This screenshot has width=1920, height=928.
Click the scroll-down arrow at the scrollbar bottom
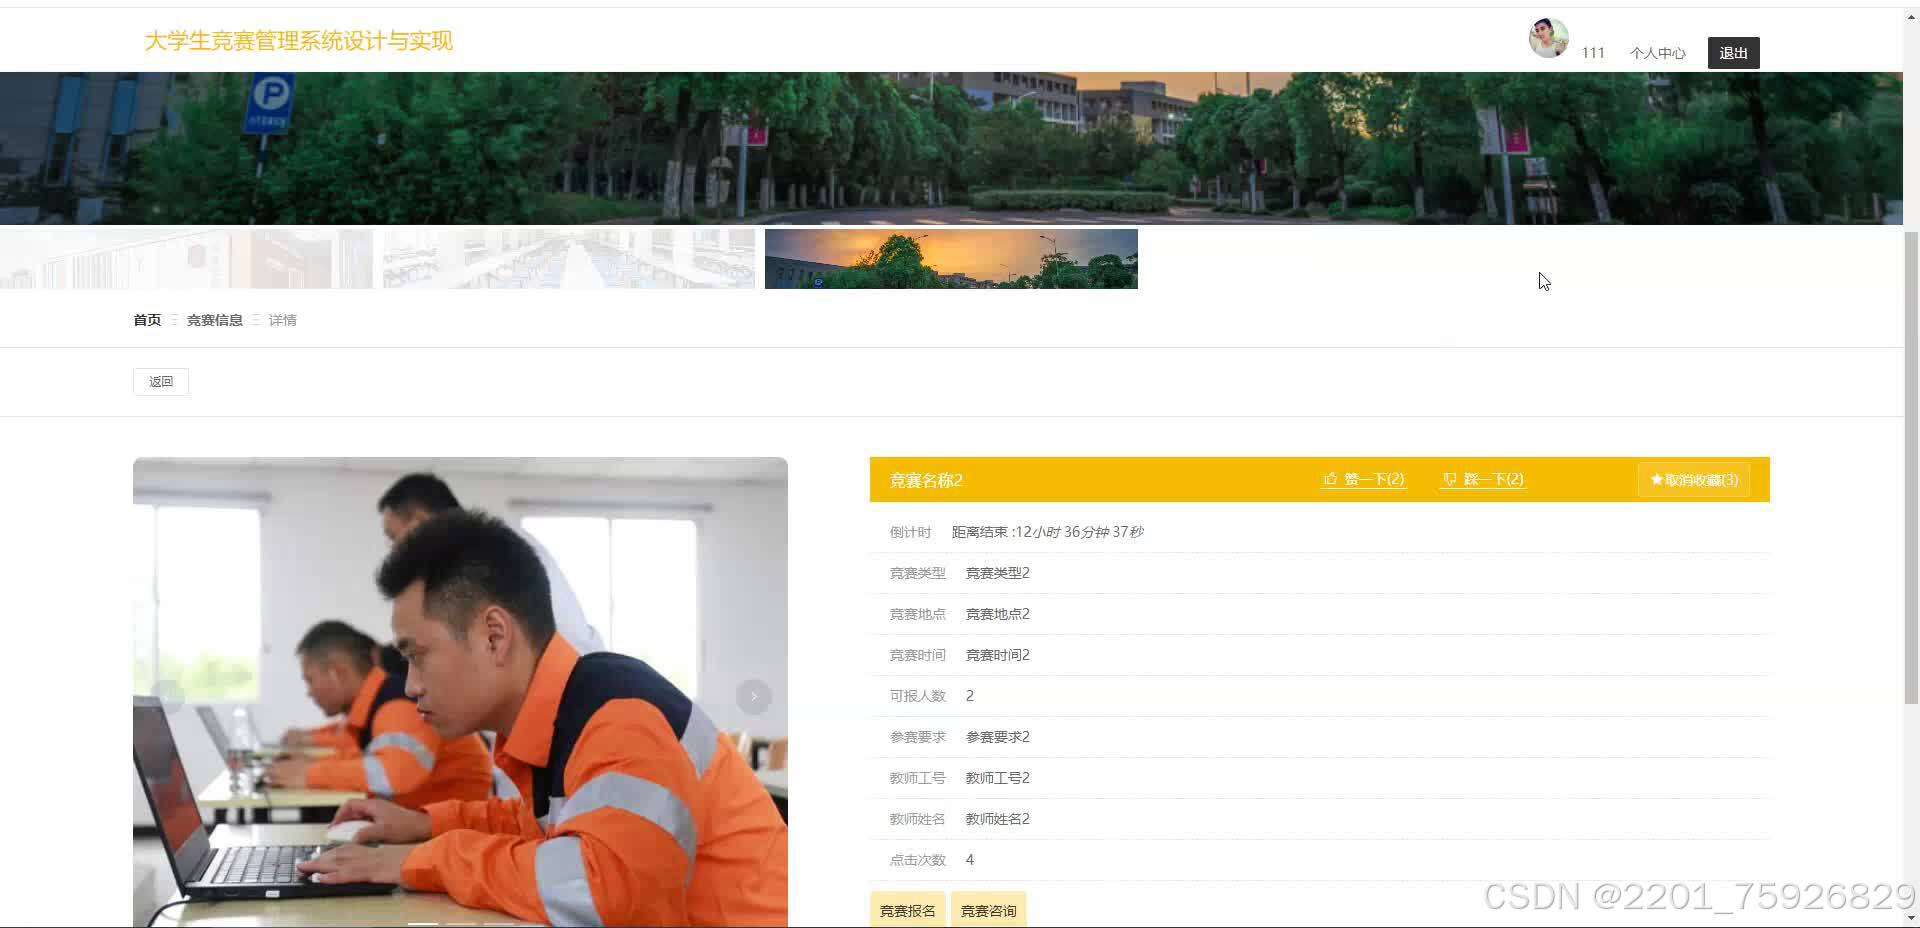pyautogui.click(x=1911, y=918)
